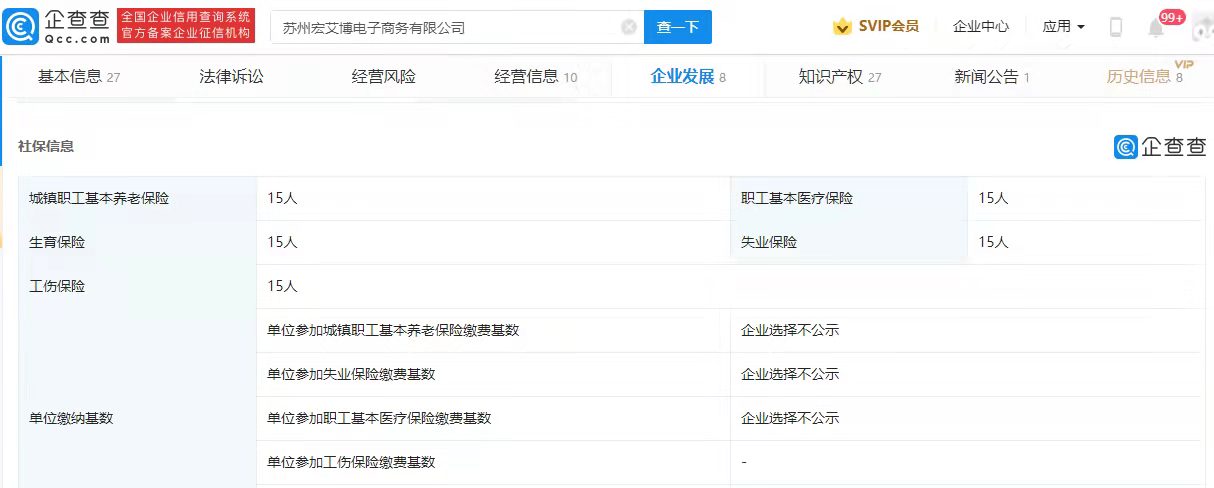Click the 生育保险 label cell
The width and height of the screenshot is (1214, 488).
[x=137, y=243]
